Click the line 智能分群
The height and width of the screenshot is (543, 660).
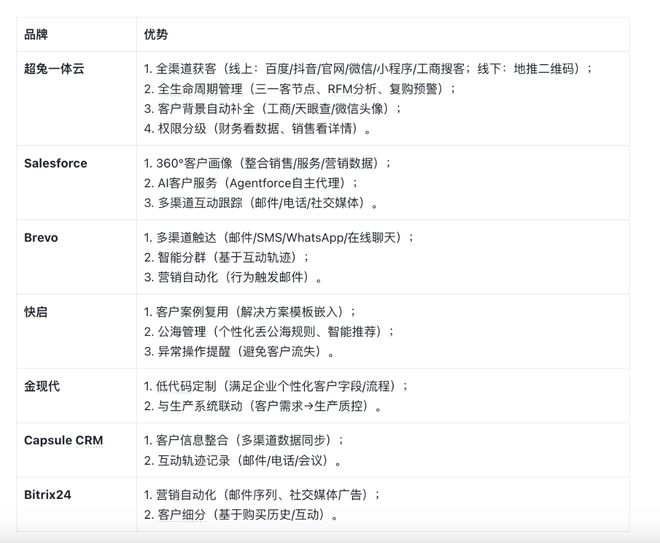(x=227, y=257)
